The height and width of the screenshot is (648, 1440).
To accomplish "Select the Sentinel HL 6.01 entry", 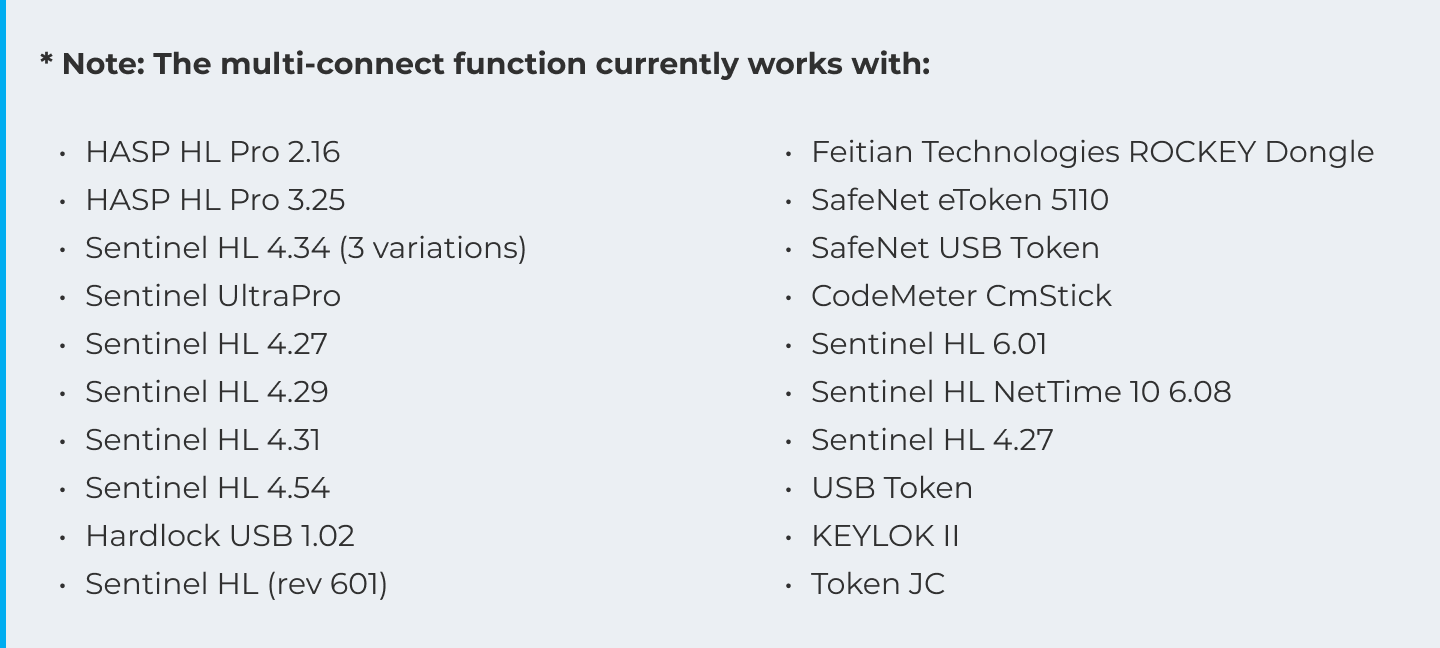I will coord(929,344).
